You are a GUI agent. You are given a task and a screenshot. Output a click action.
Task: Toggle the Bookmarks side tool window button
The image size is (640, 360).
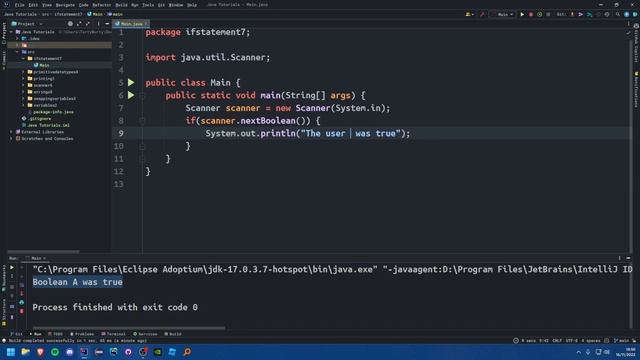(4, 278)
